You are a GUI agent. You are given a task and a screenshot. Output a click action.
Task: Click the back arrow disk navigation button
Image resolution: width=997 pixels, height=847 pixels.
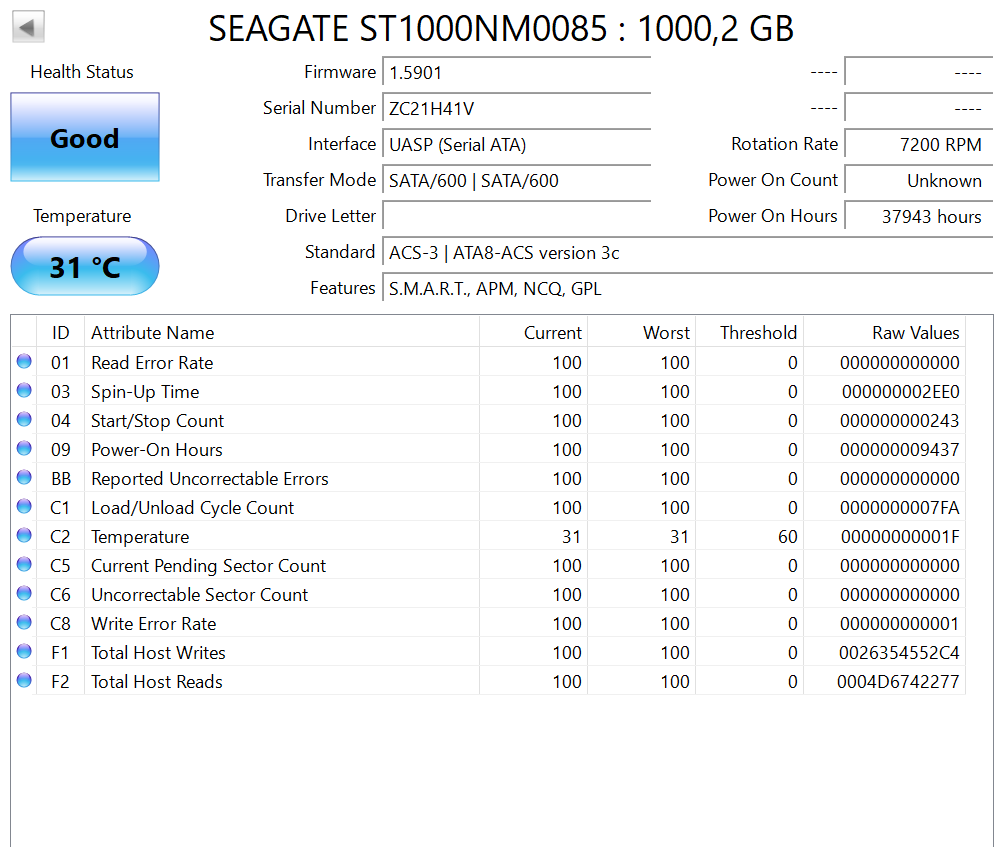(x=28, y=27)
